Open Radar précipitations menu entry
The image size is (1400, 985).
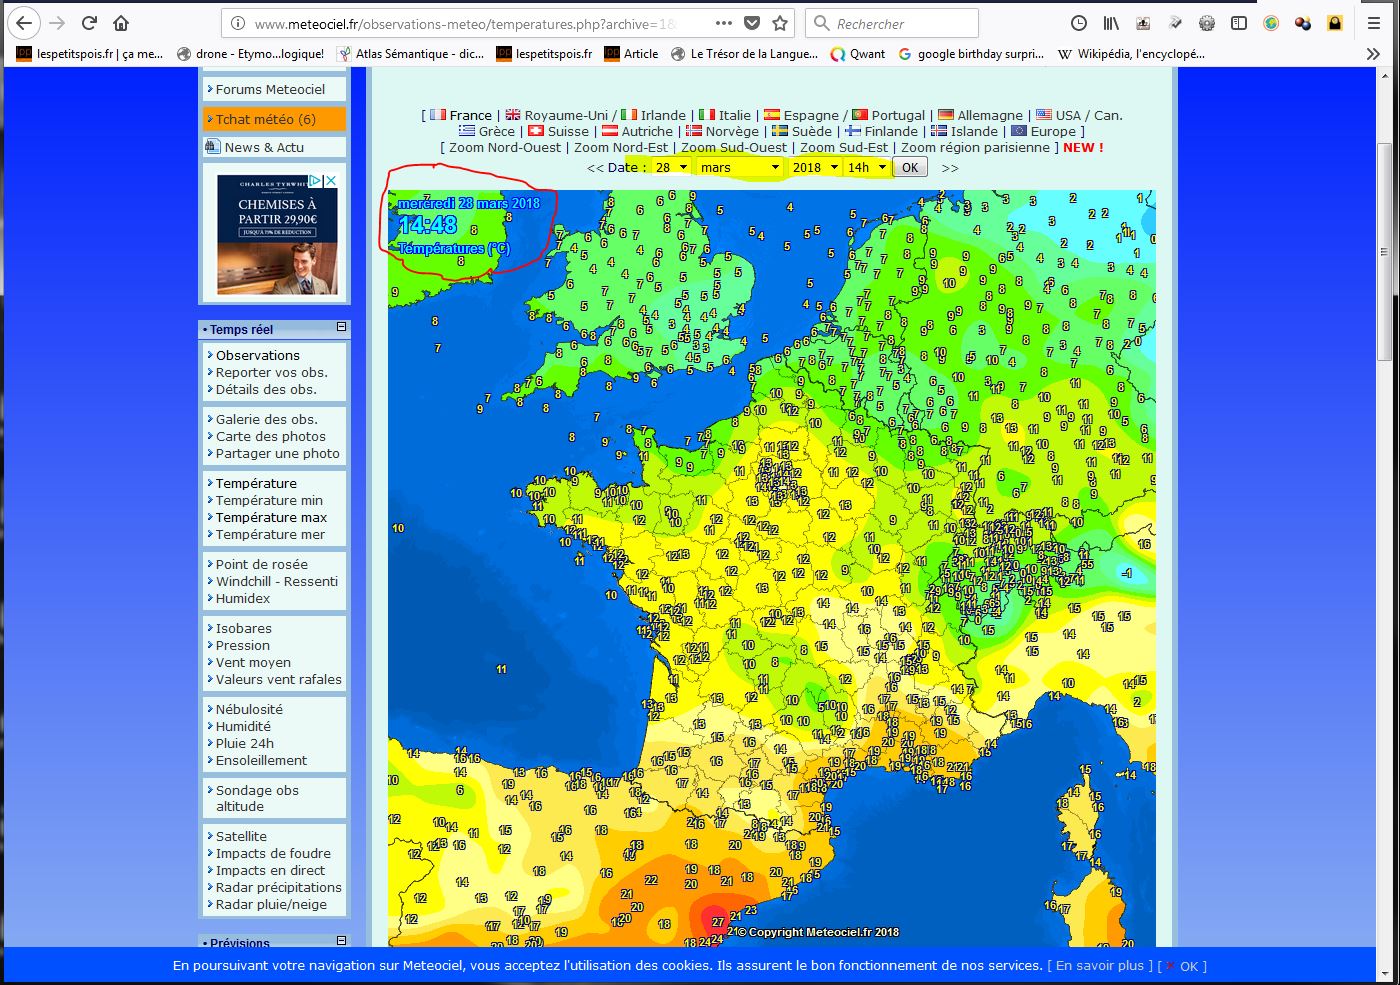point(278,887)
